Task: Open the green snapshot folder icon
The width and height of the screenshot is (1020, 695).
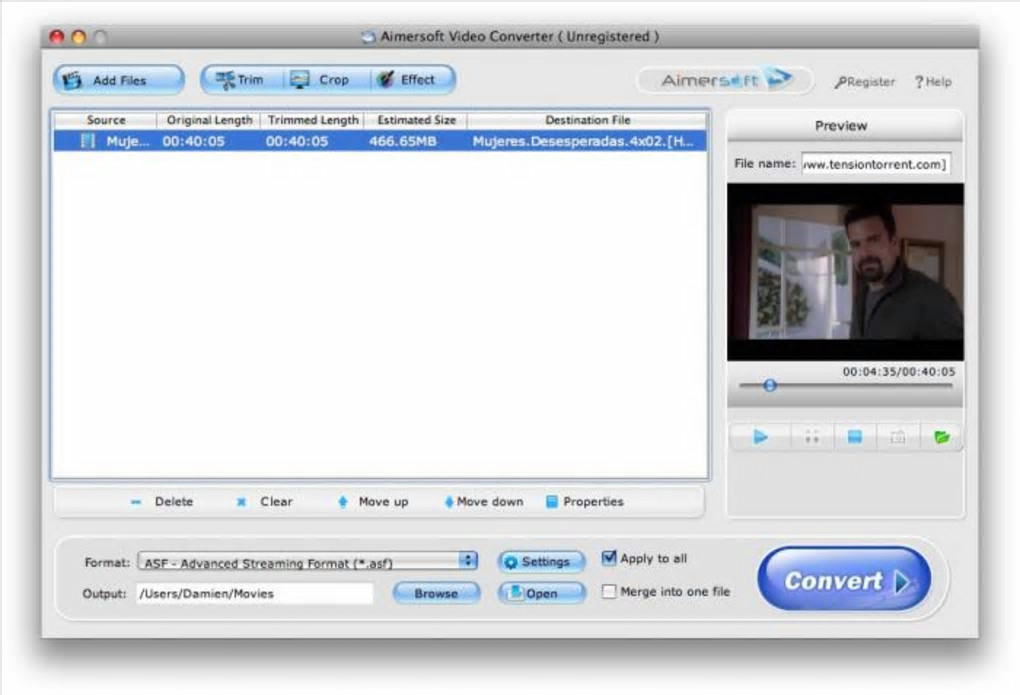Action: coord(941,437)
